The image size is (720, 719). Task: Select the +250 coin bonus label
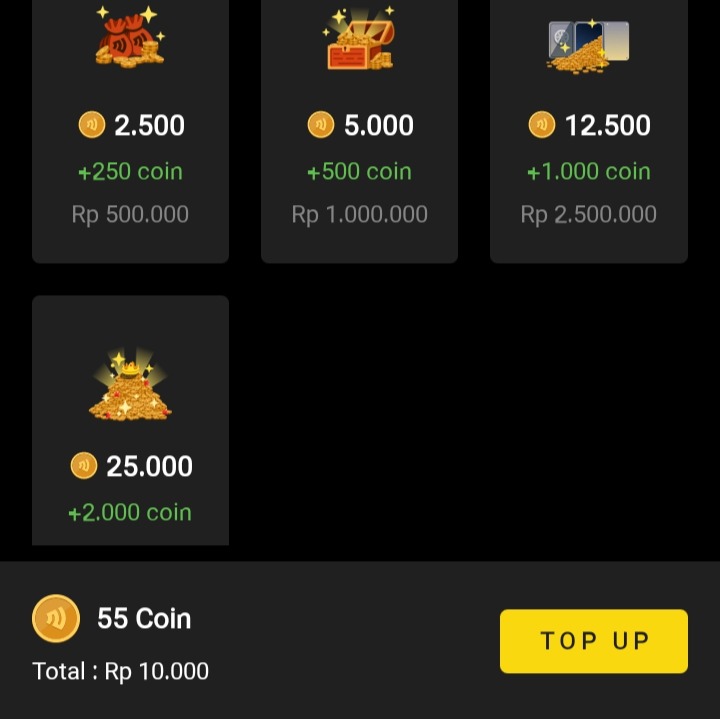click(130, 171)
